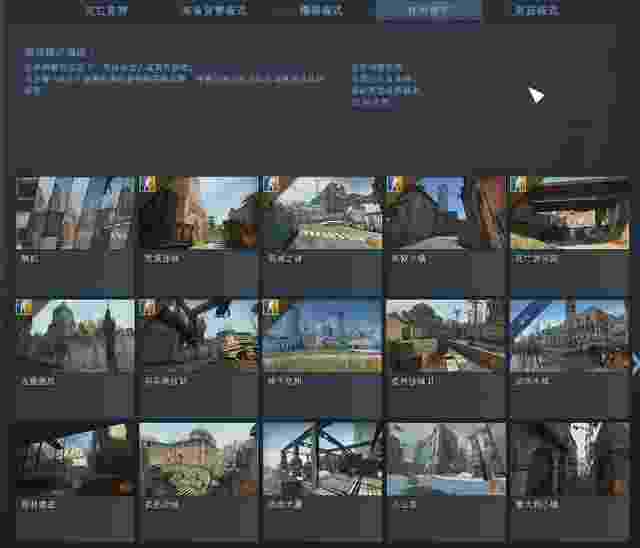The image size is (640, 548).
Task: Select the thumbnail with the dark roof overhang and tan building
Action: point(570,213)
